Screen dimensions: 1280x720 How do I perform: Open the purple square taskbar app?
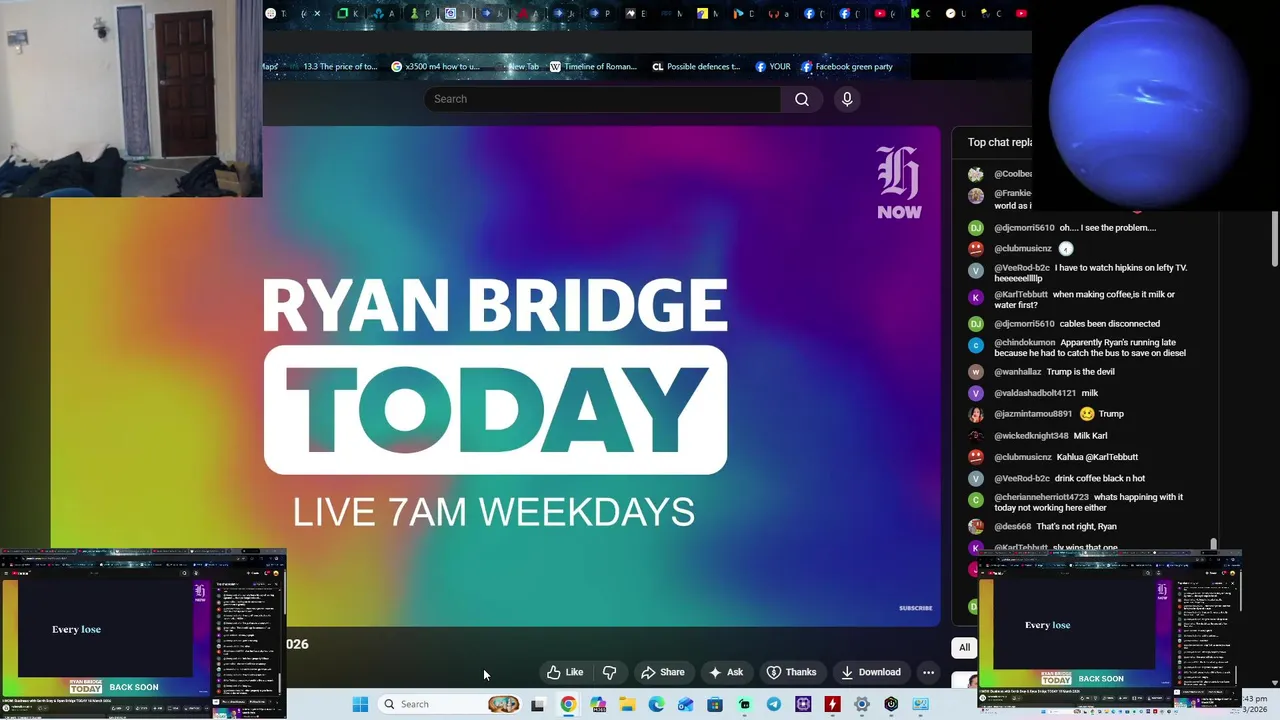coord(803,704)
